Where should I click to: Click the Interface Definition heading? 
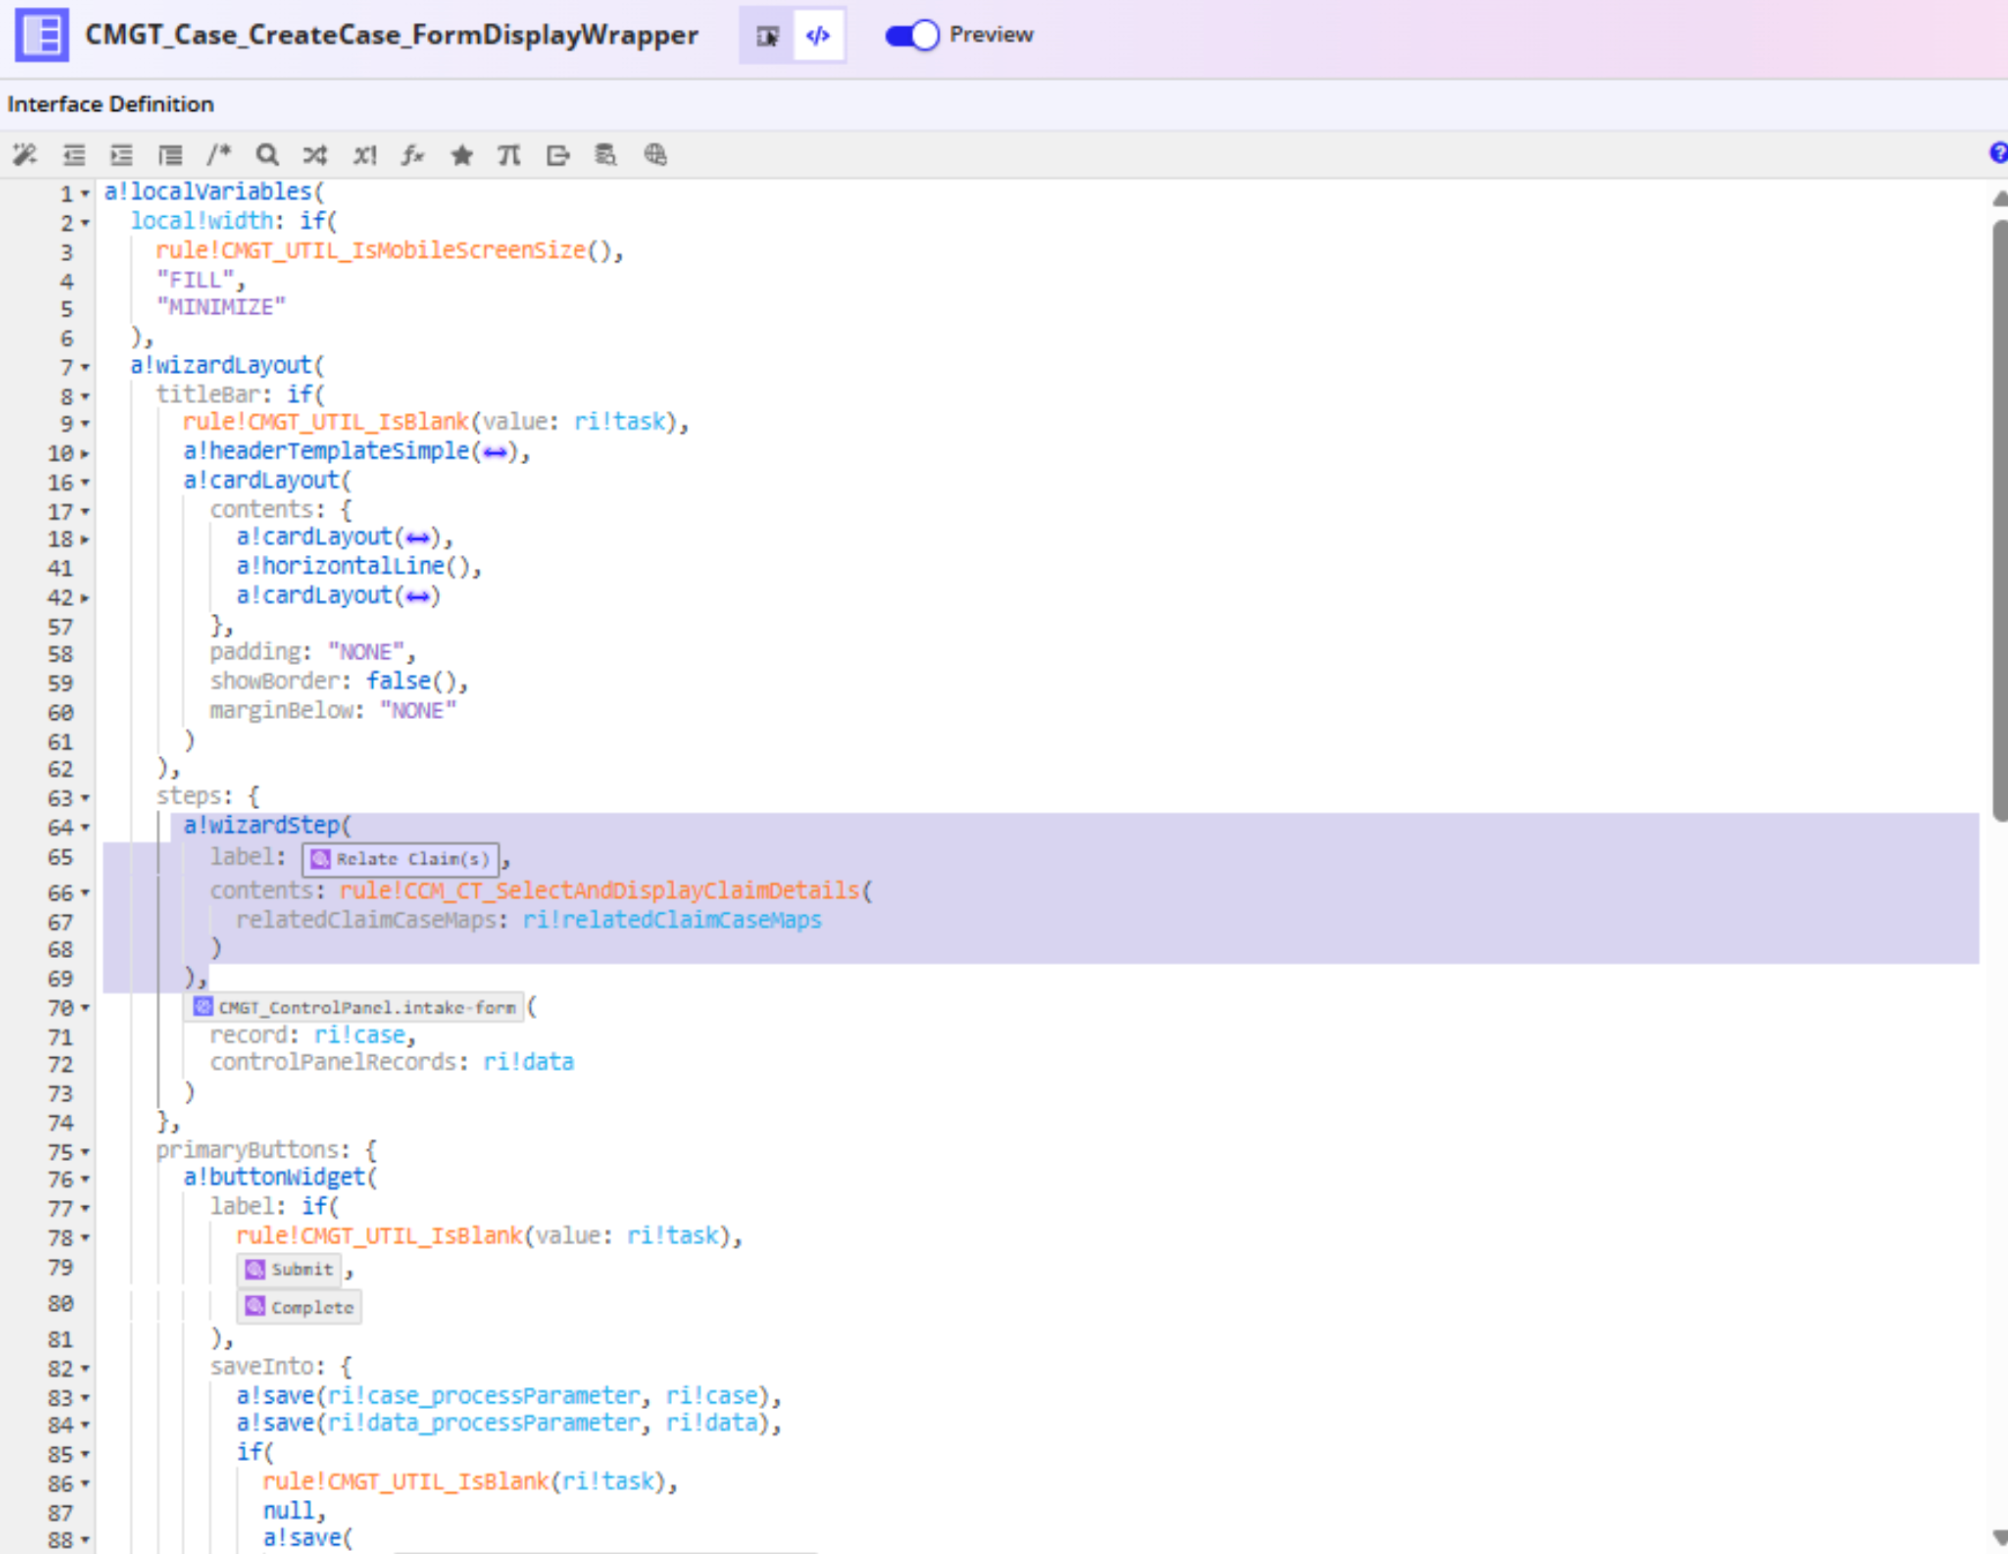110,104
